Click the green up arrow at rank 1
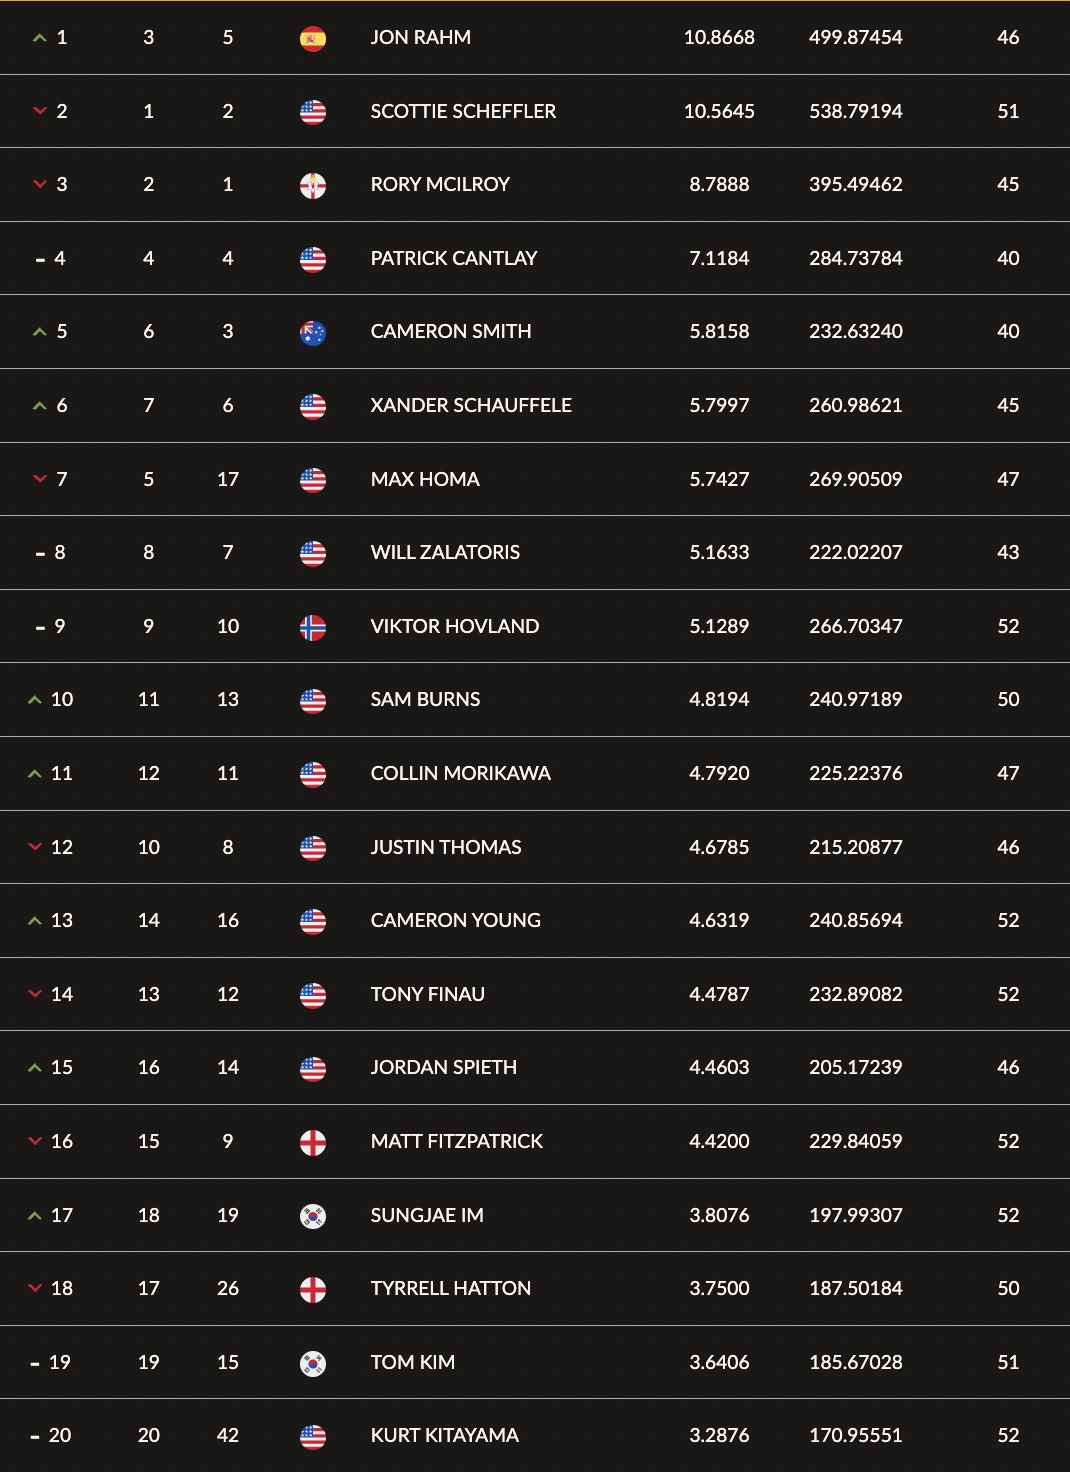 coord(40,38)
